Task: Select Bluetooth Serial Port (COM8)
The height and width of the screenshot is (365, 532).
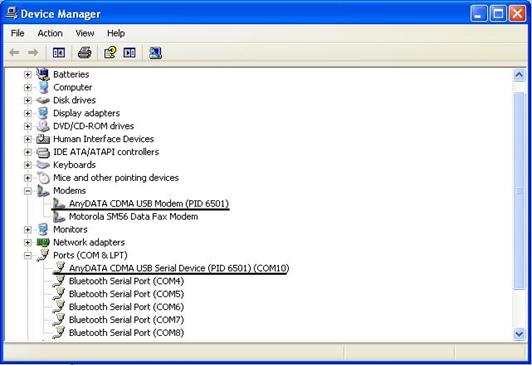Action: pyautogui.click(x=126, y=332)
